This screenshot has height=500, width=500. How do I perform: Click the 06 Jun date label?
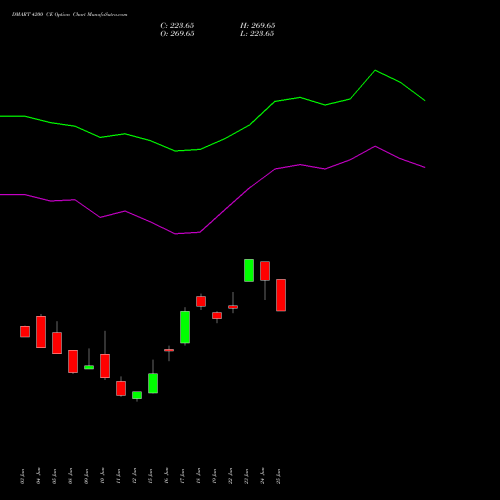70,476
